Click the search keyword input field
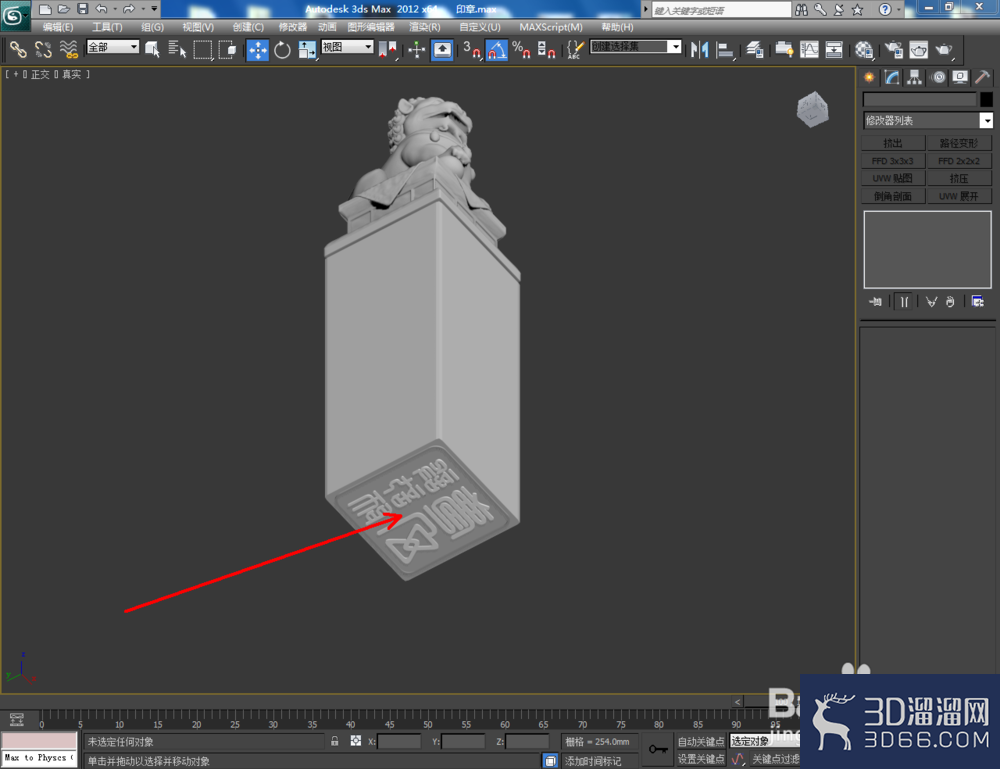The image size is (1000, 769). pyautogui.click(x=721, y=10)
